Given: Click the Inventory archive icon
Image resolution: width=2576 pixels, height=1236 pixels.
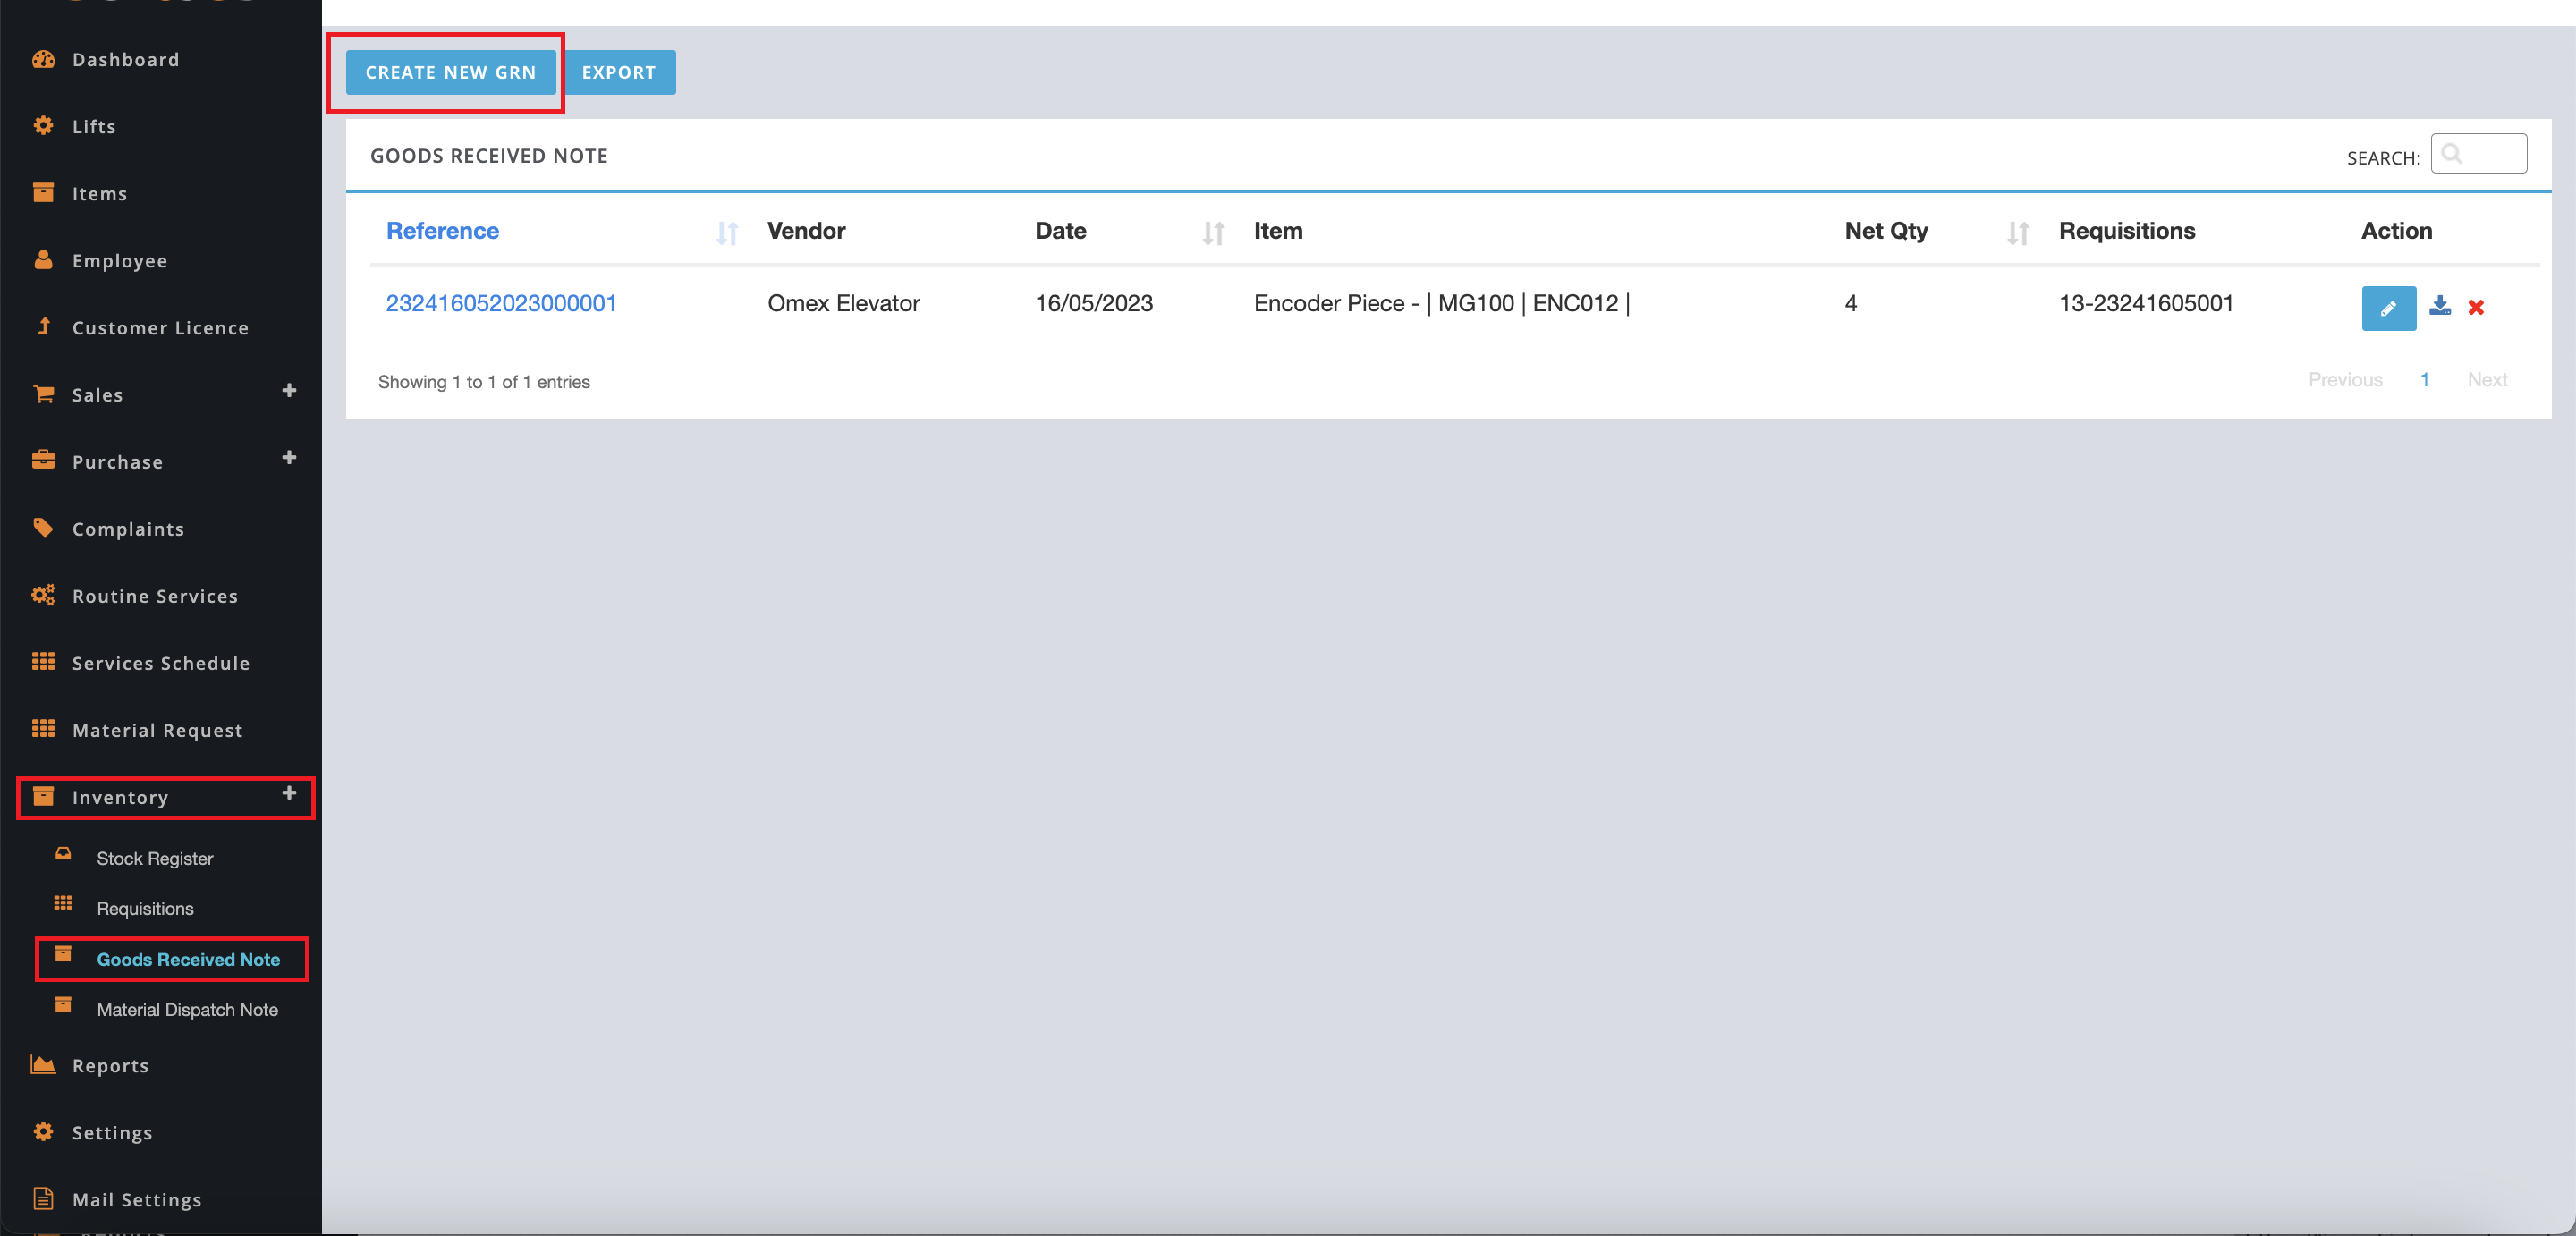Looking at the screenshot, I should [x=43, y=796].
